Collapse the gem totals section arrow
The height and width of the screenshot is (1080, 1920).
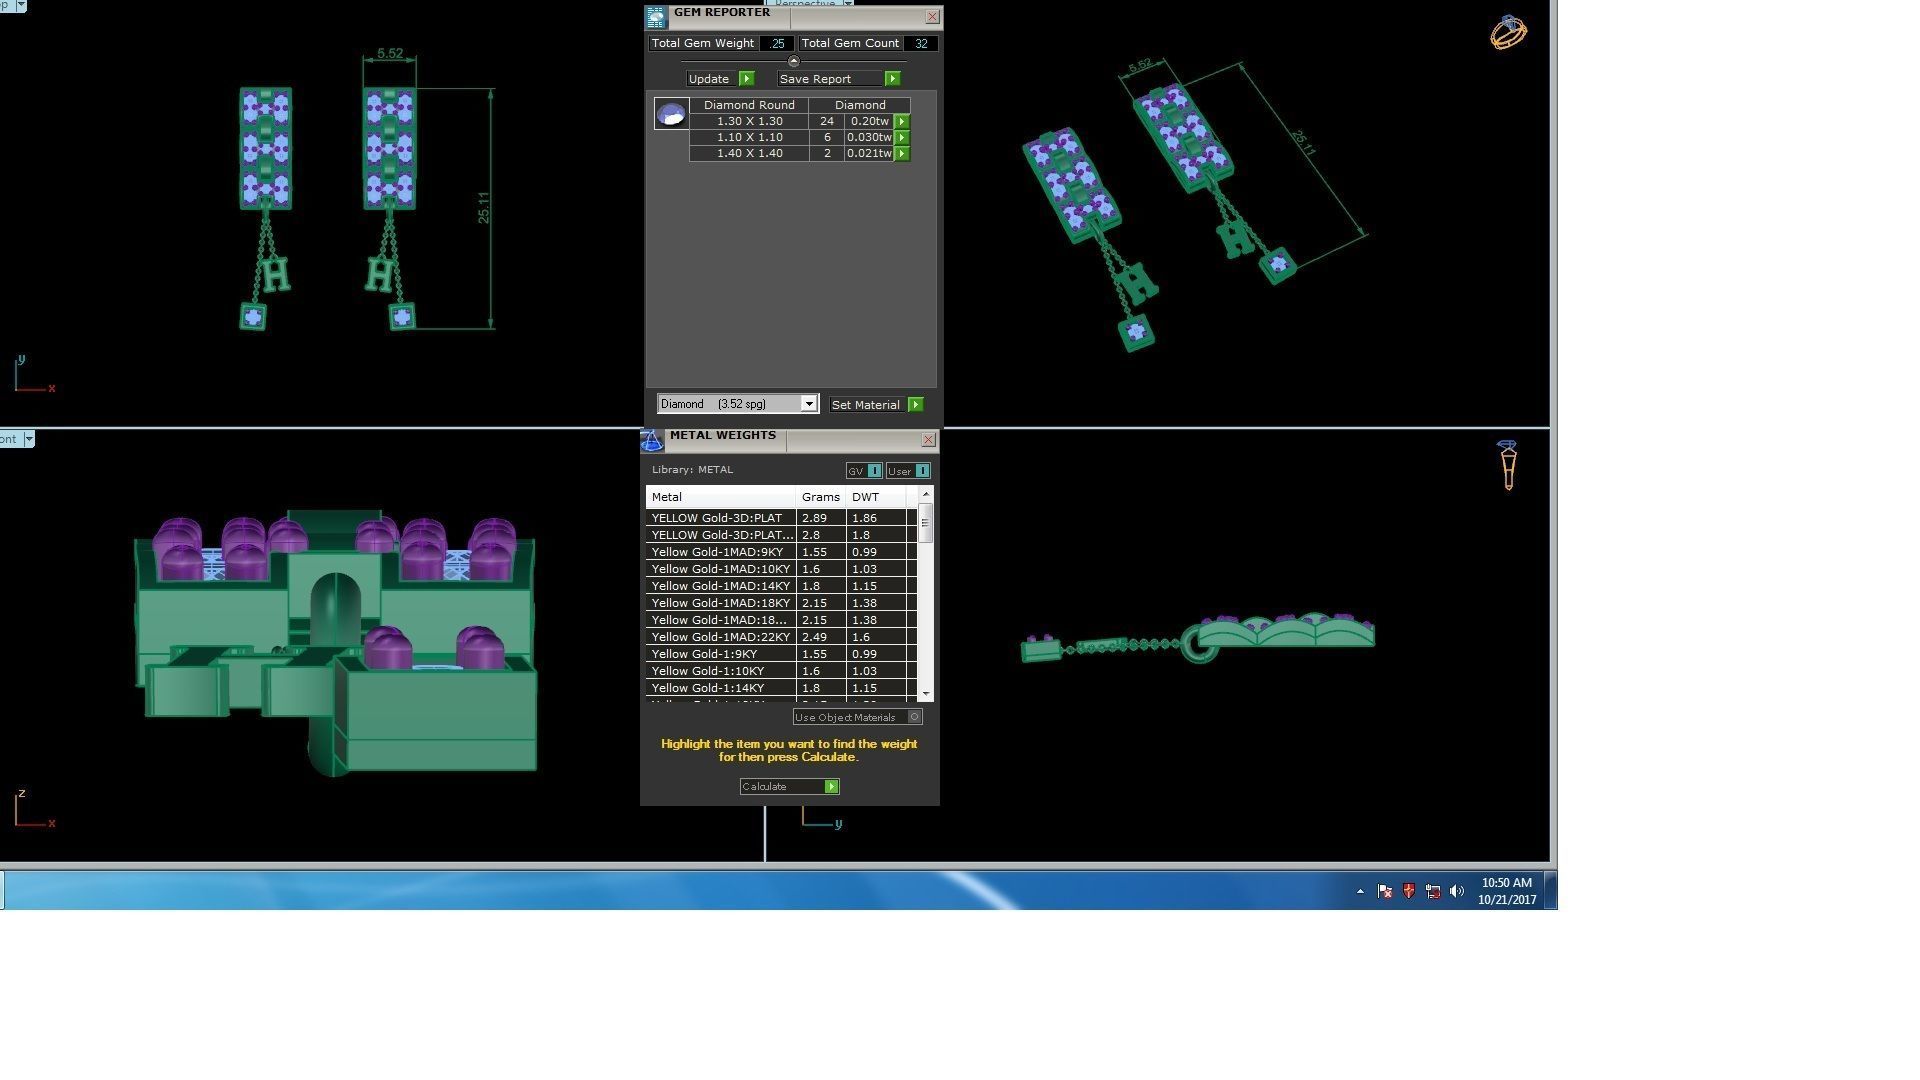[793, 62]
